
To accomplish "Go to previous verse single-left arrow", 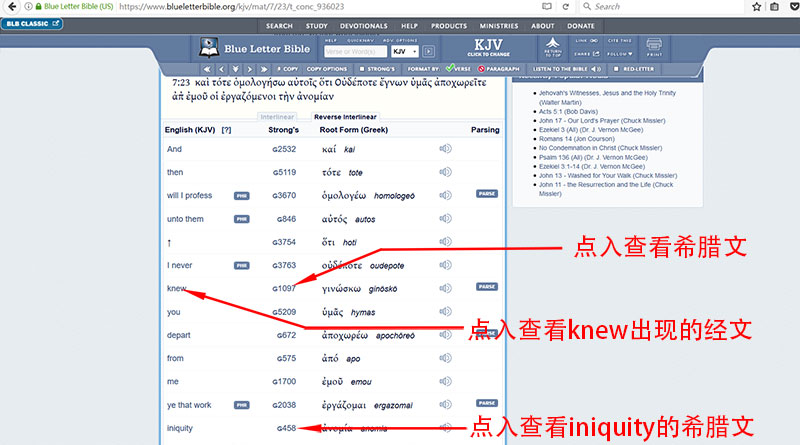I will coord(221,69).
